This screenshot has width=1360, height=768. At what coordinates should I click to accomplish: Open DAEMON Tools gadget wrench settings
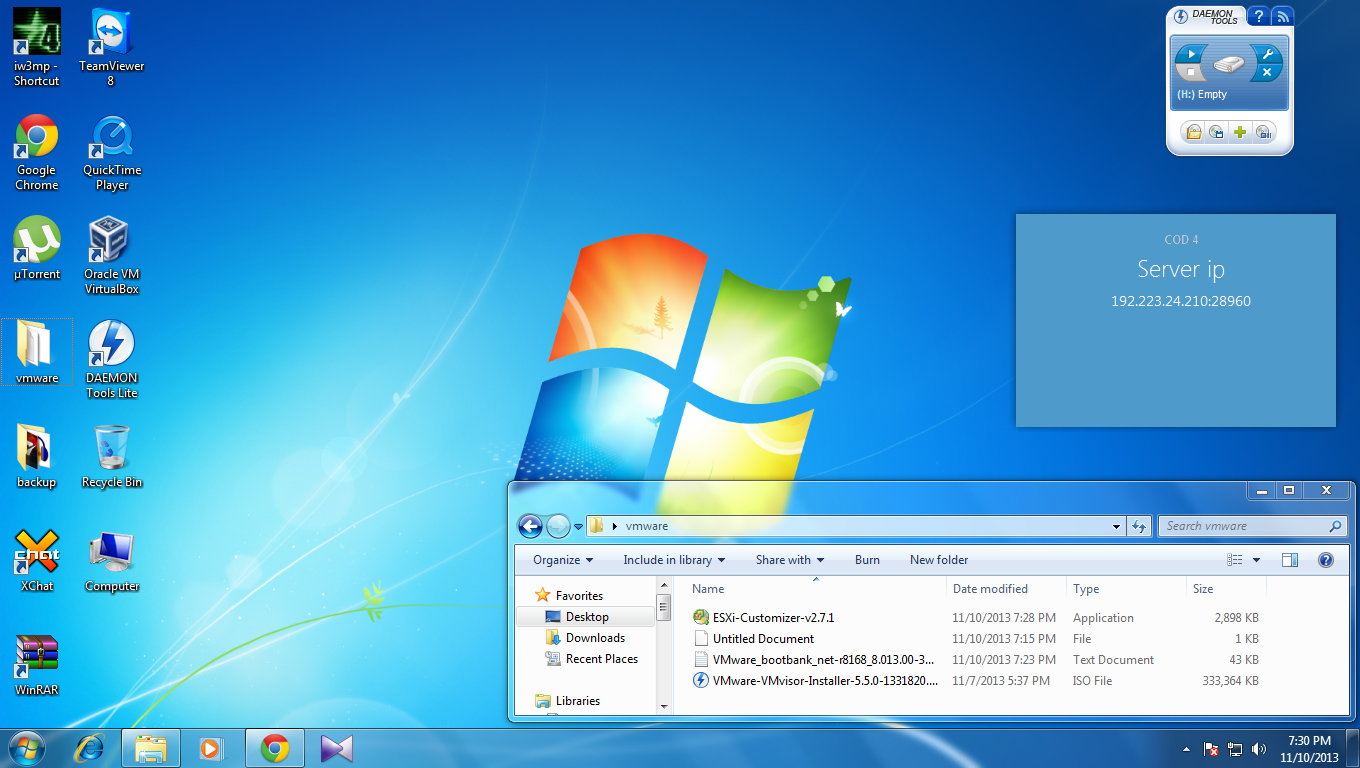point(1267,54)
